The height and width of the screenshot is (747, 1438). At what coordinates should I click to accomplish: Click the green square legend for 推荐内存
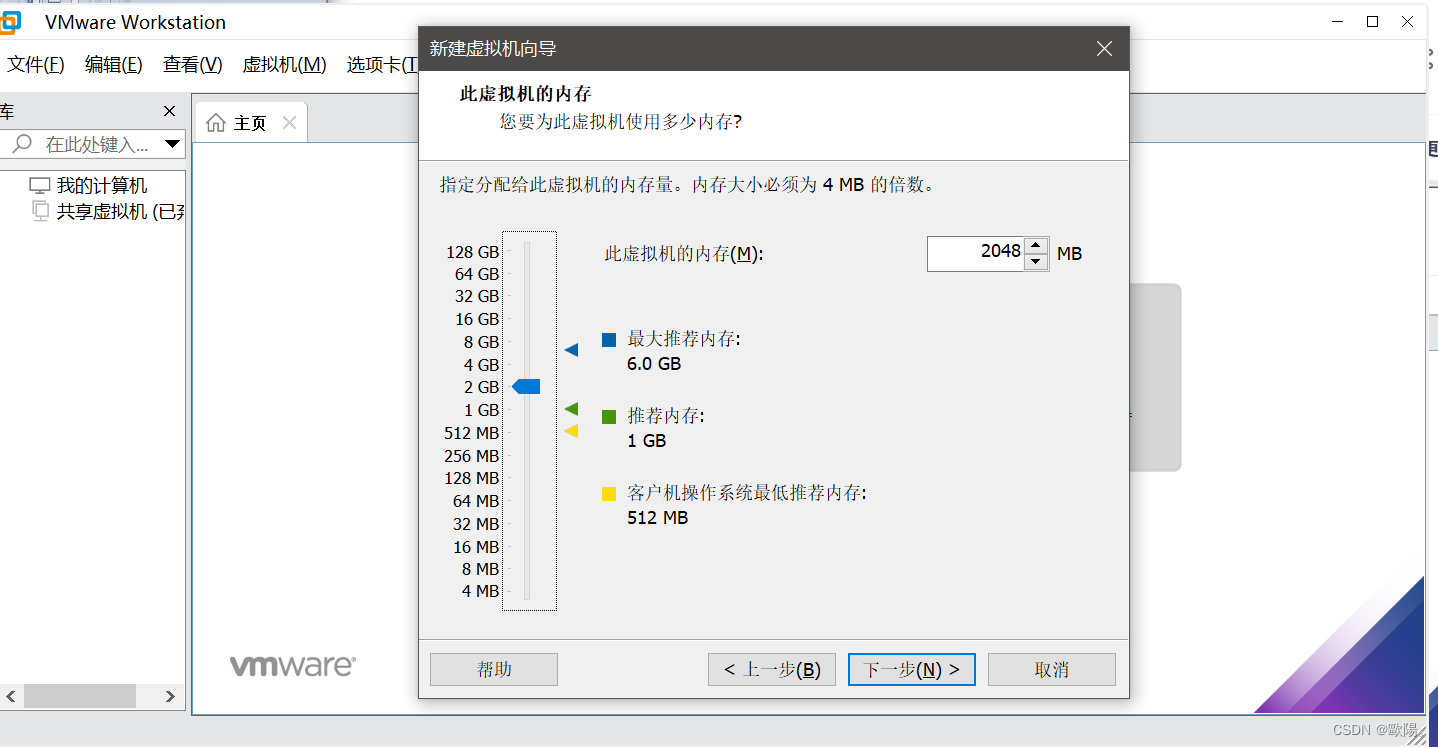click(609, 417)
